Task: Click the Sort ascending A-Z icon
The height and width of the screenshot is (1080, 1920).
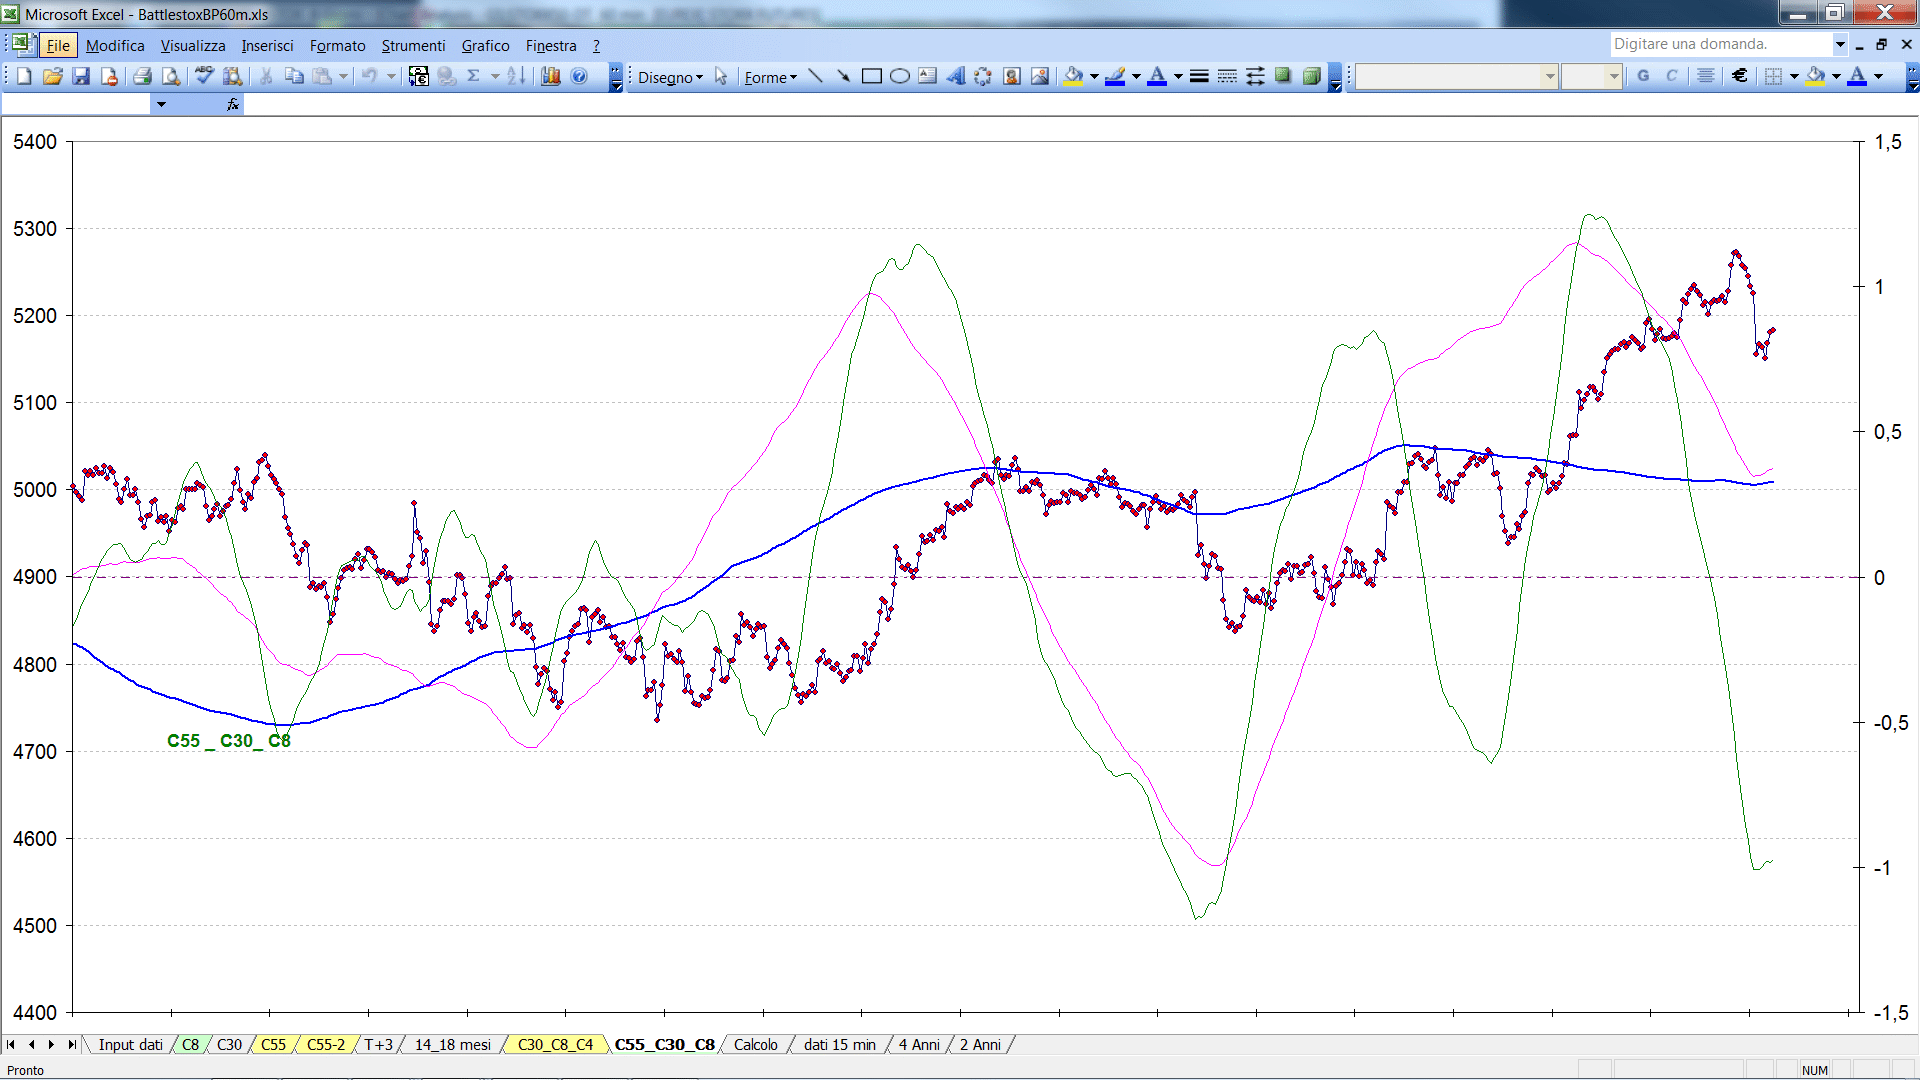Action: click(516, 77)
